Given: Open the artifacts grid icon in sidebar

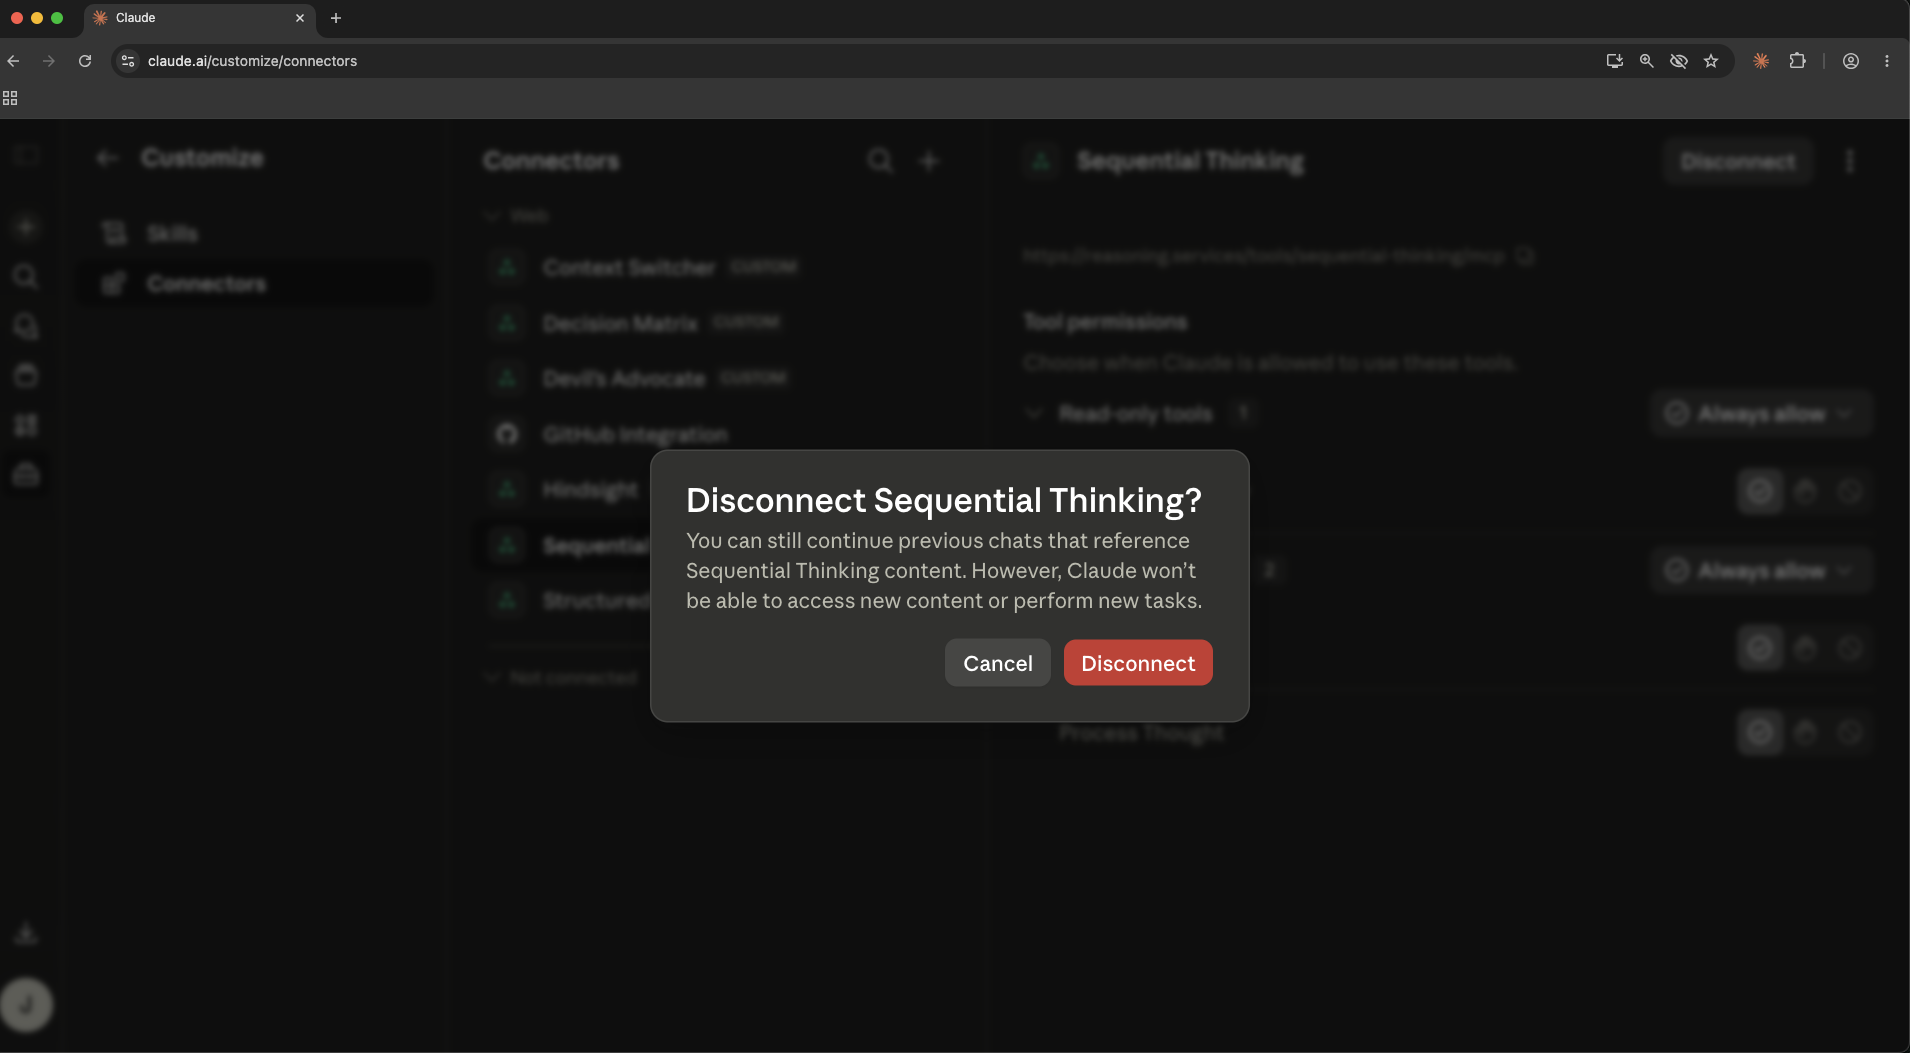Looking at the screenshot, I should pyautogui.click(x=26, y=425).
